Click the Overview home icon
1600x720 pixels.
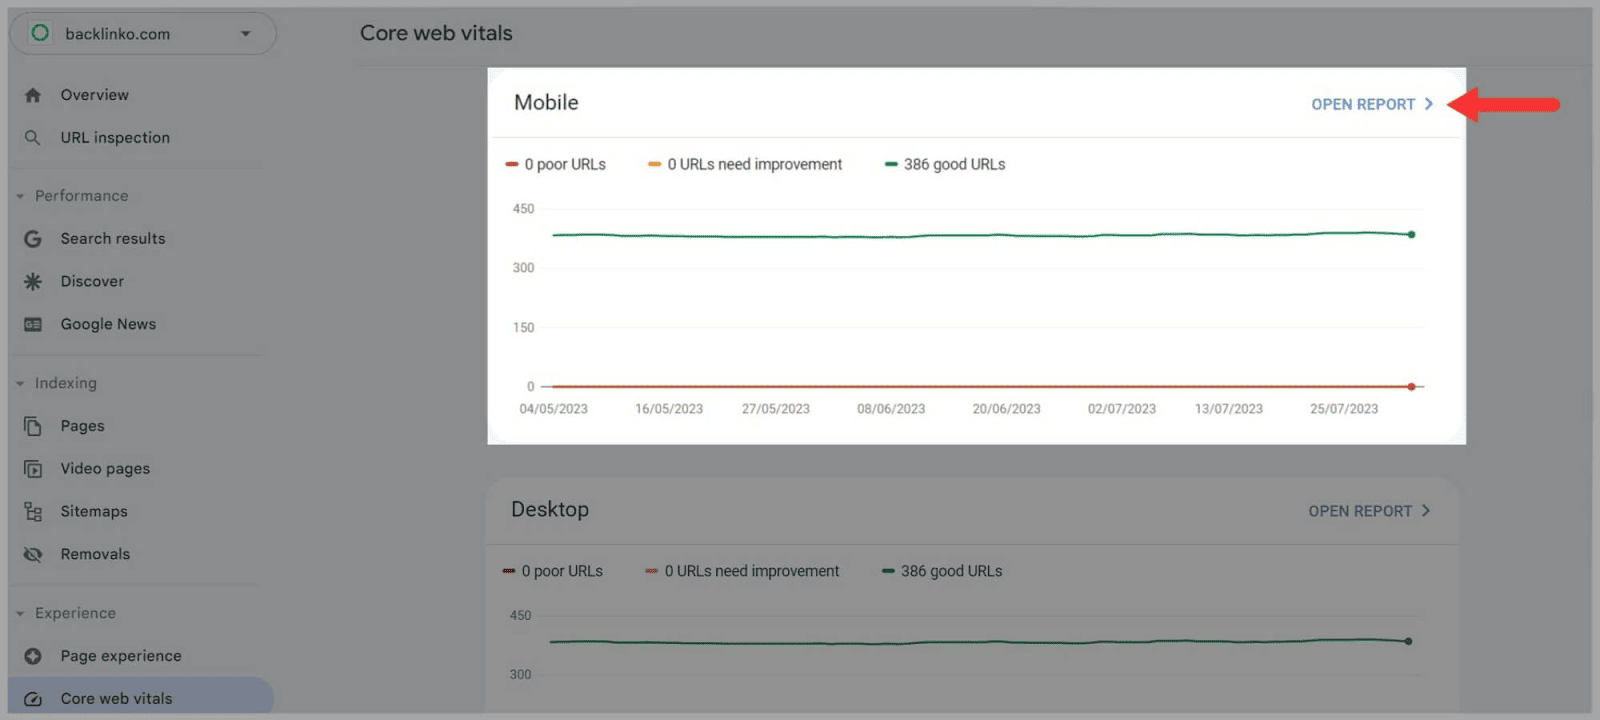point(33,95)
